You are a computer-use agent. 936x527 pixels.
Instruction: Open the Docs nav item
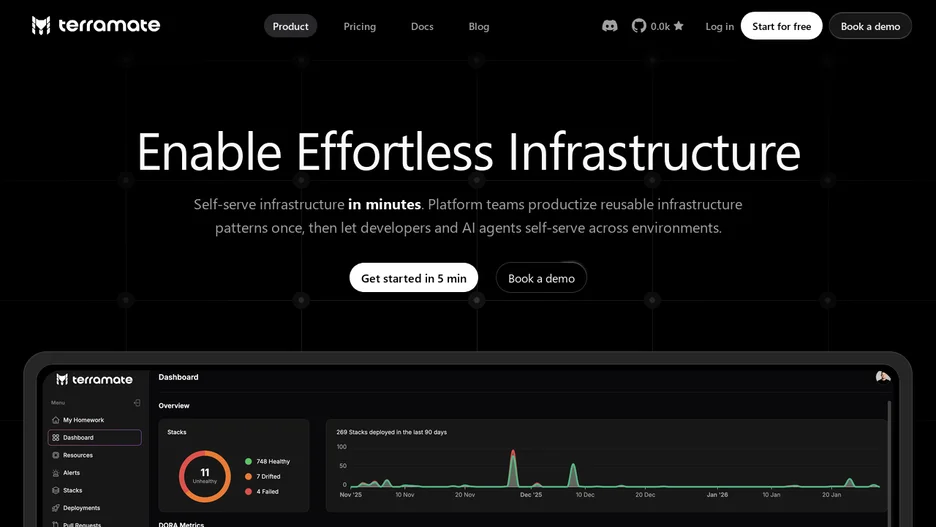422,26
